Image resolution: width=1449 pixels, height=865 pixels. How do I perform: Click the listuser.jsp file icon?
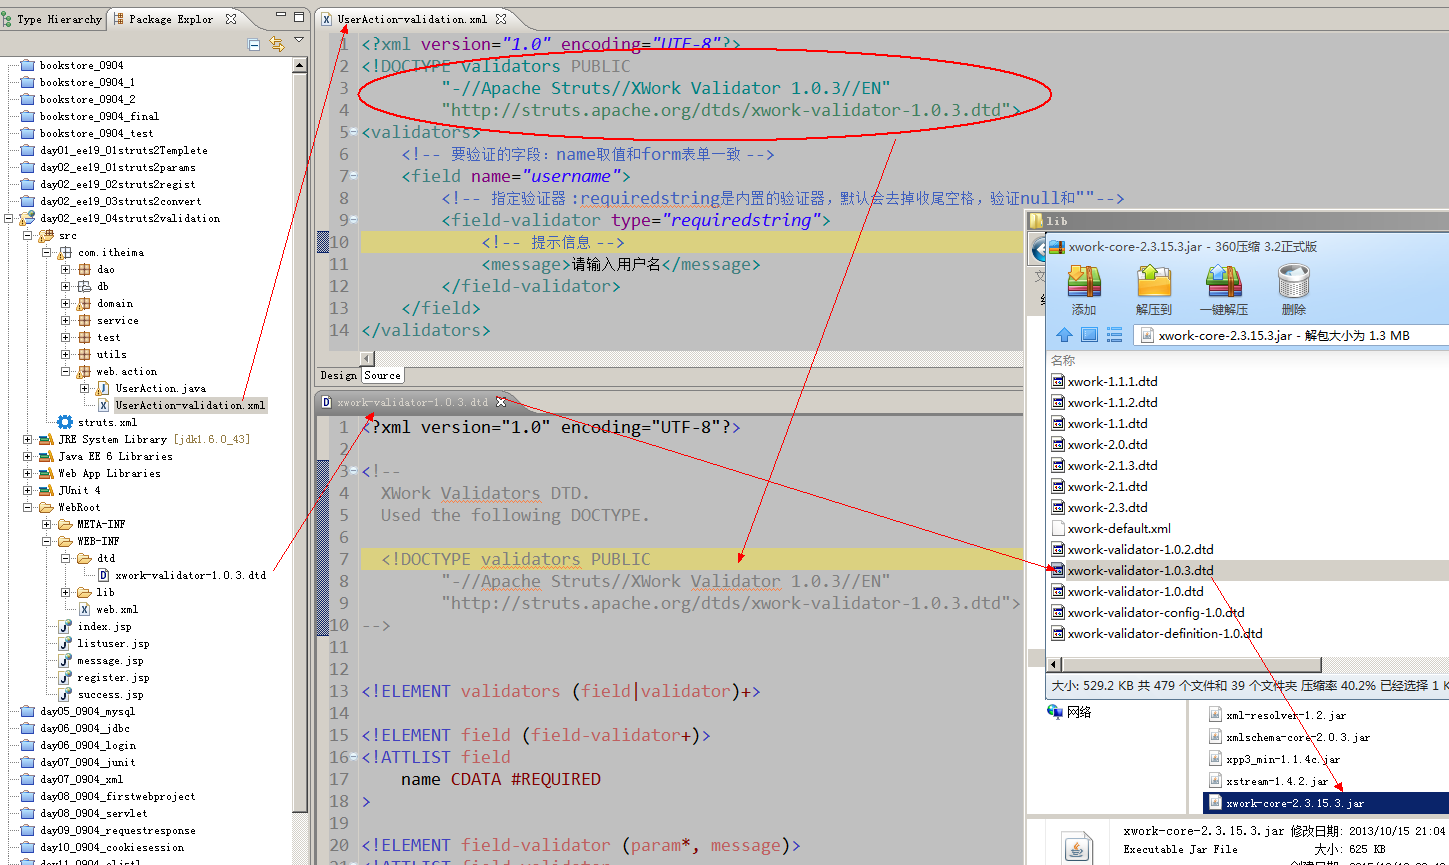pos(65,644)
